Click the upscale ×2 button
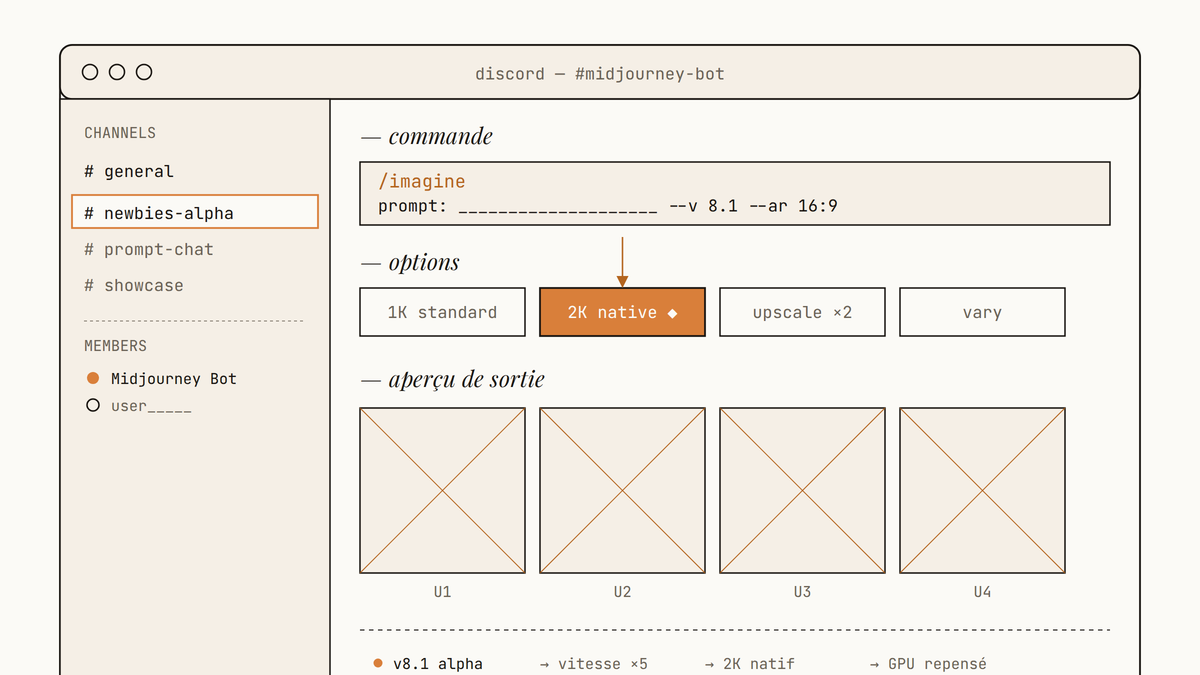This screenshot has width=1200, height=675. (x=802, y=312)
